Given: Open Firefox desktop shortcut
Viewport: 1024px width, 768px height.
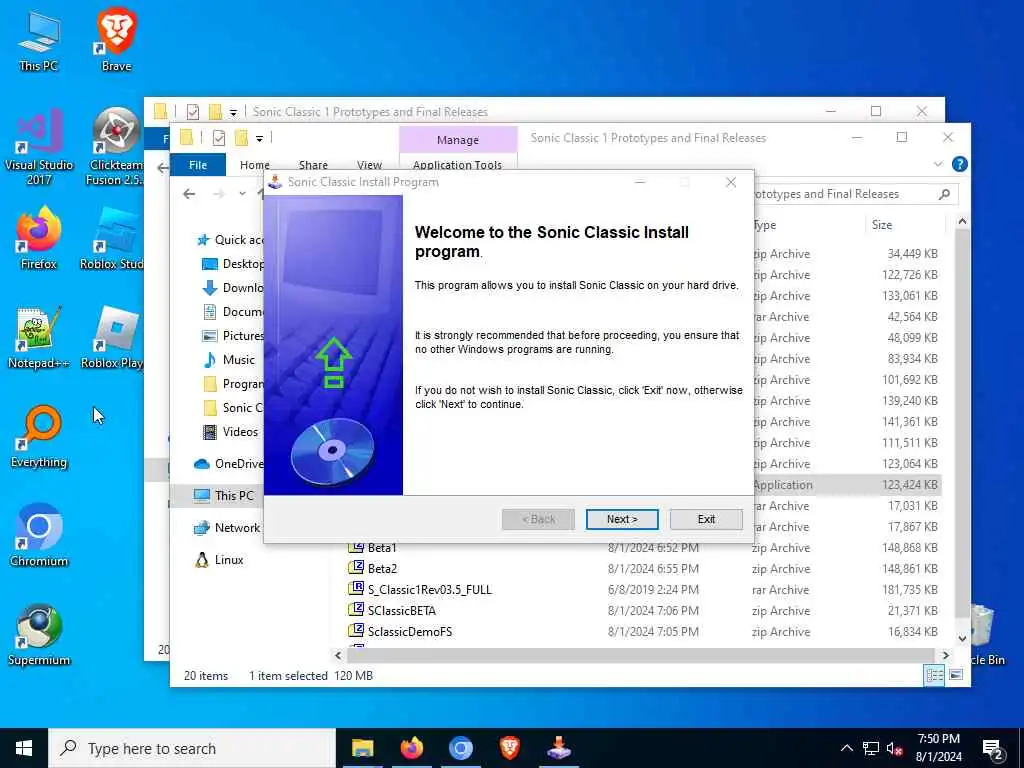Looking at the screenshot, I should (39, 238).
